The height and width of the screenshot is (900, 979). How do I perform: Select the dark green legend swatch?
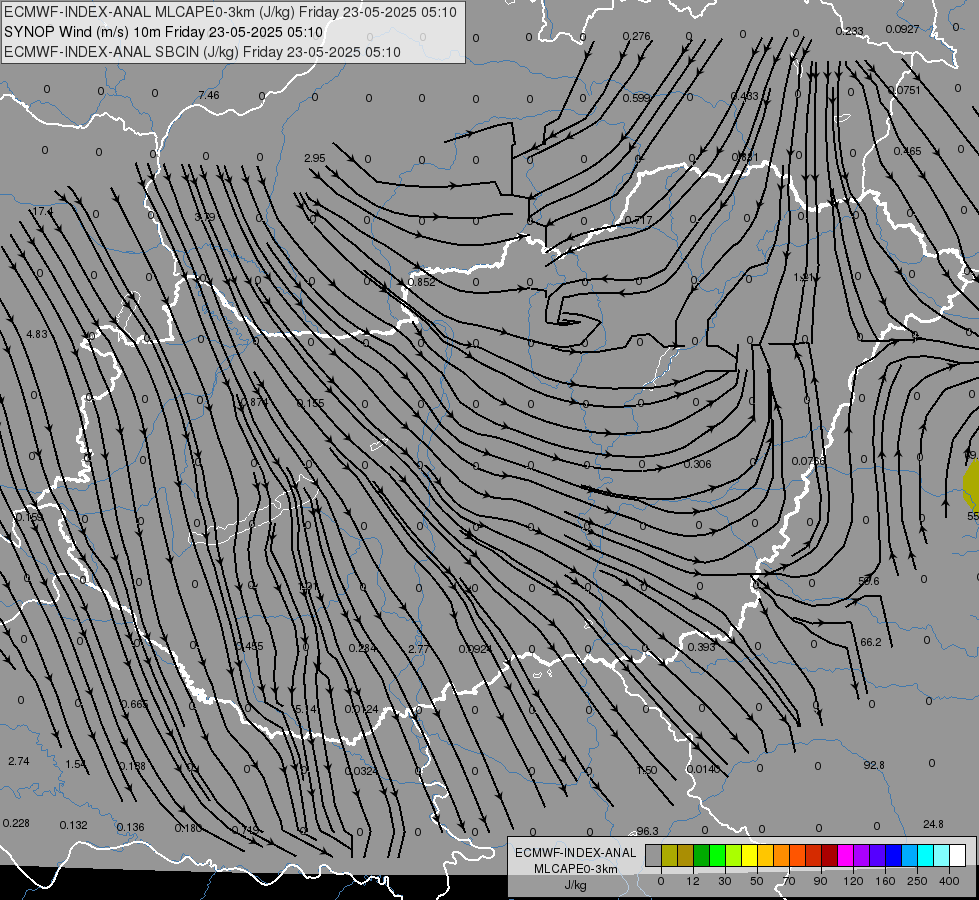point(701,855)
